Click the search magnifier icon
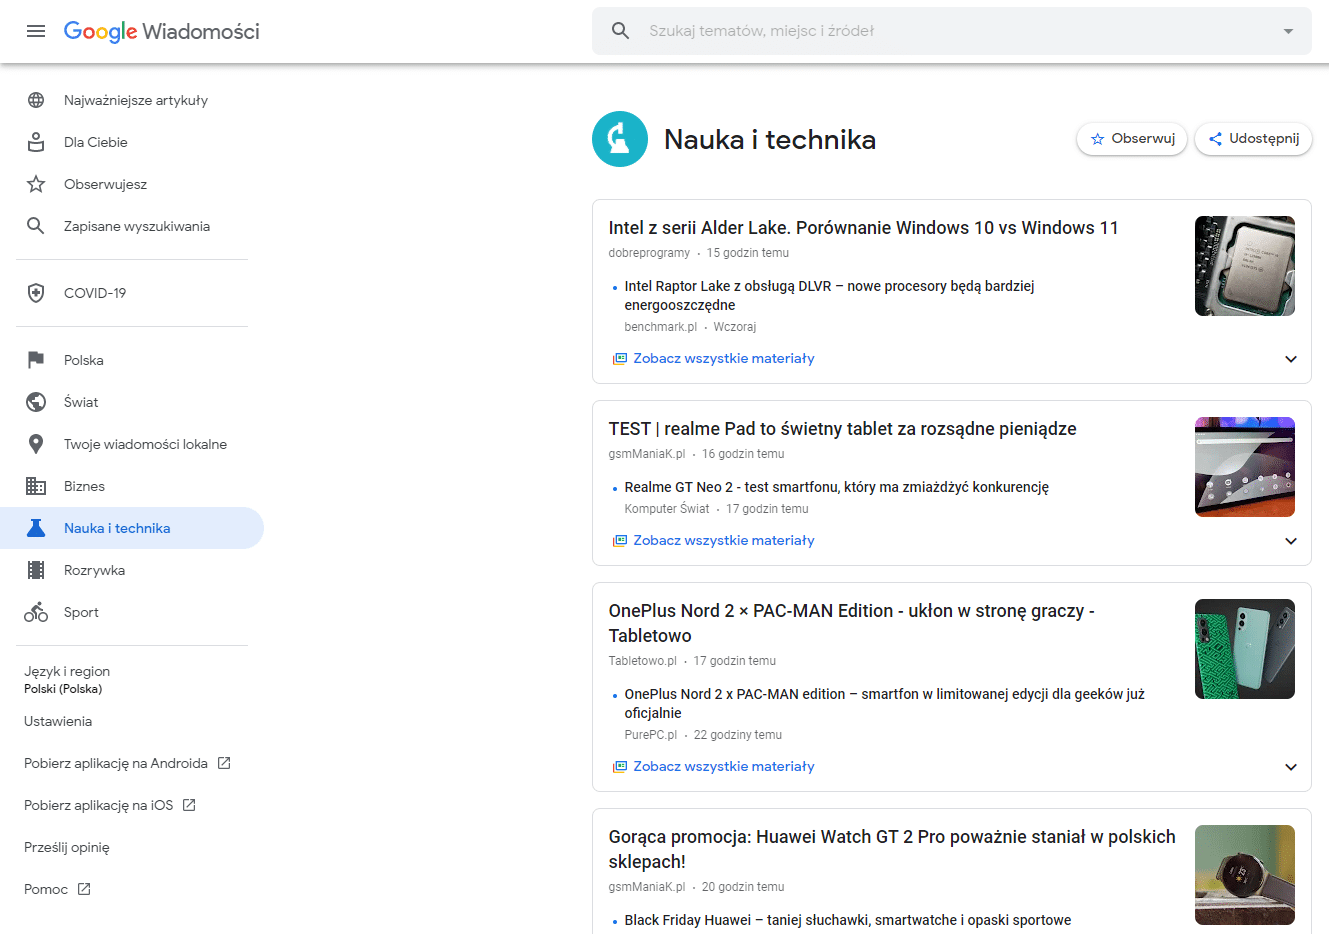1329x934 pixels. coord(621,31)
